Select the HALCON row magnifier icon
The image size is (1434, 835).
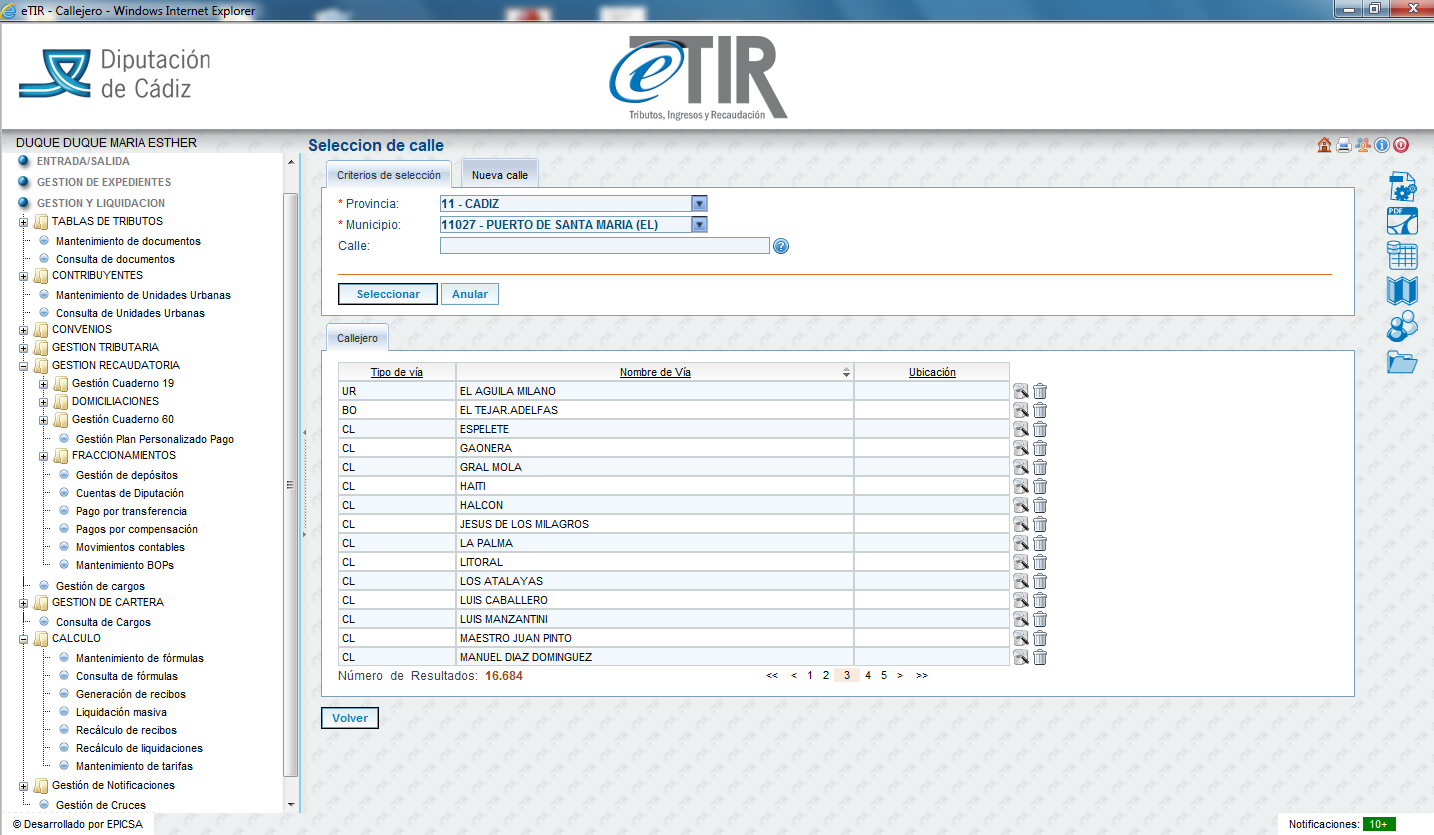(x=1021, y=505)
